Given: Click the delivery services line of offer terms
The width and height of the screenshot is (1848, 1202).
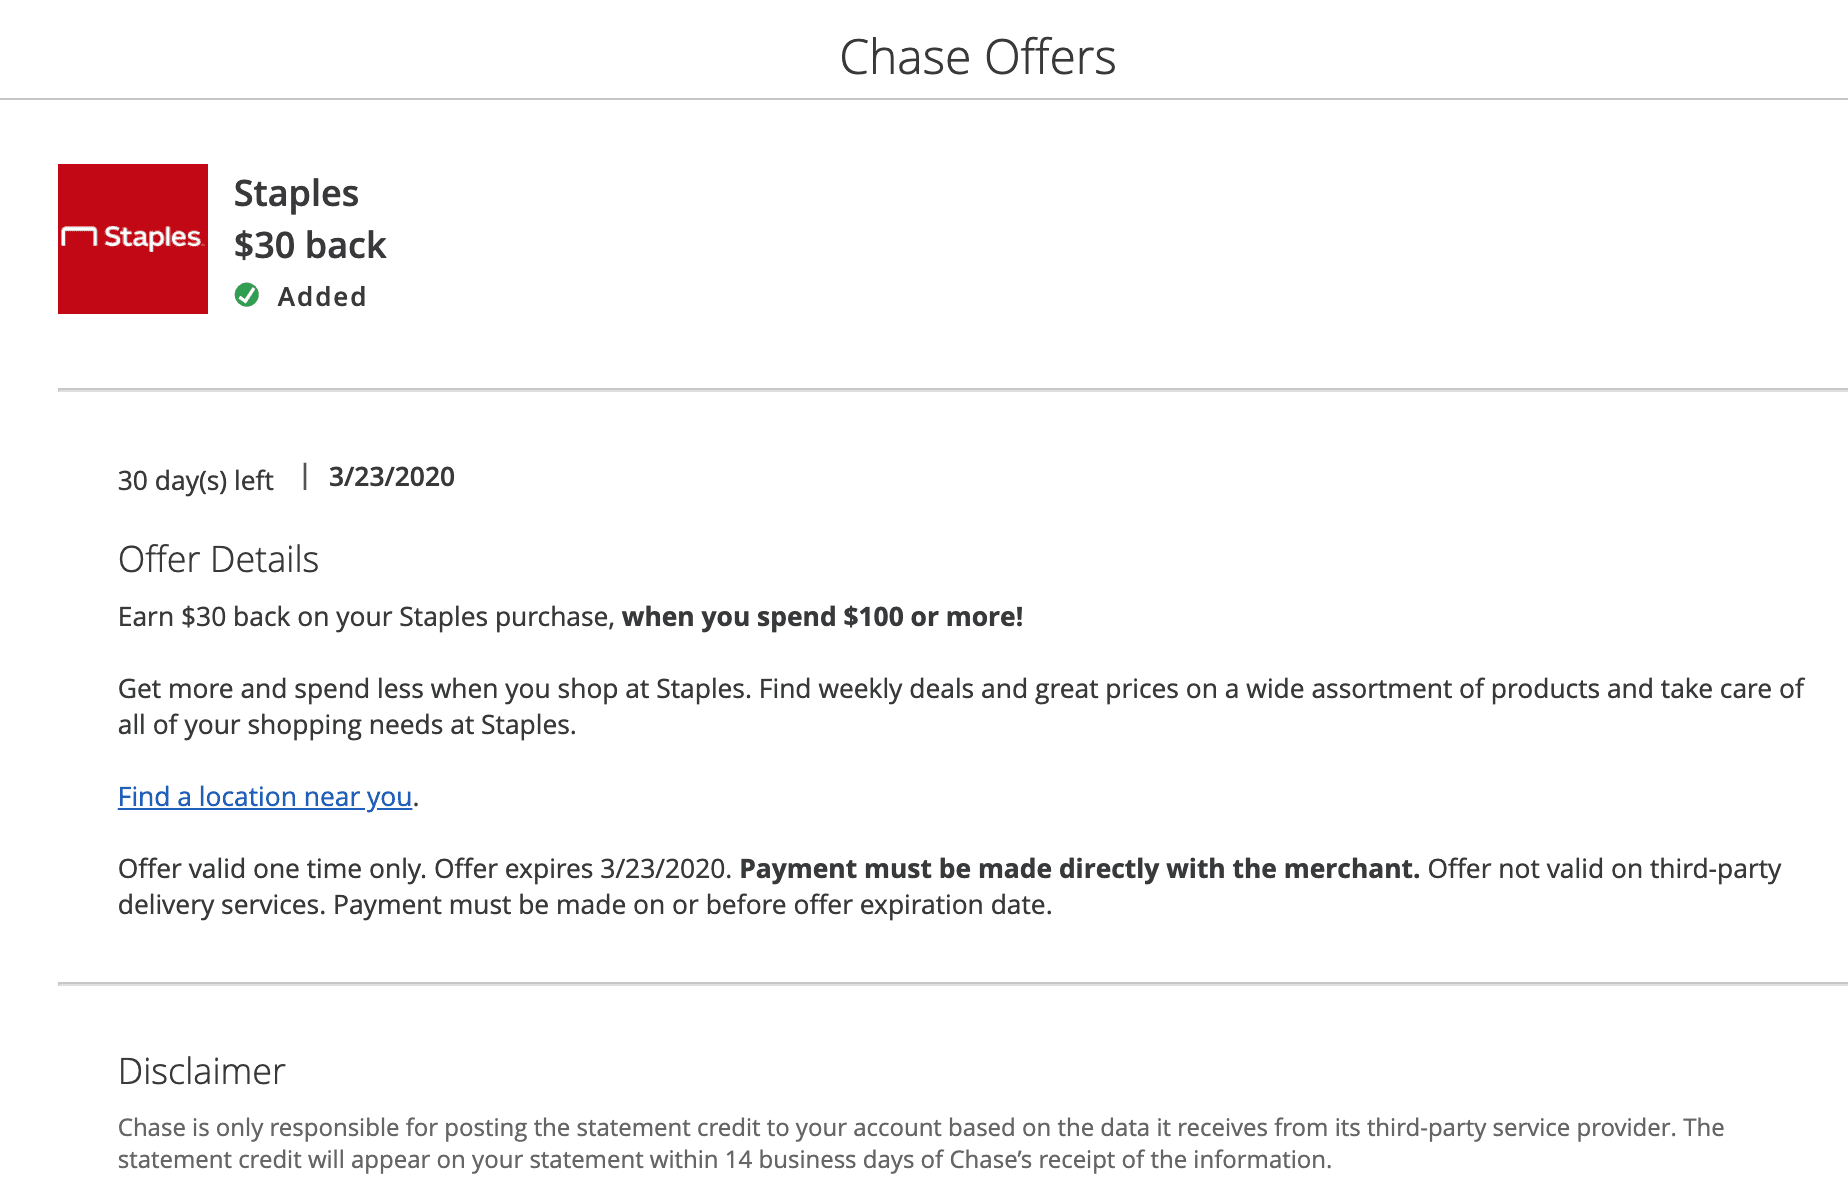Looking at the screenshot, I should pyautogui.click(x=585, y=905).
